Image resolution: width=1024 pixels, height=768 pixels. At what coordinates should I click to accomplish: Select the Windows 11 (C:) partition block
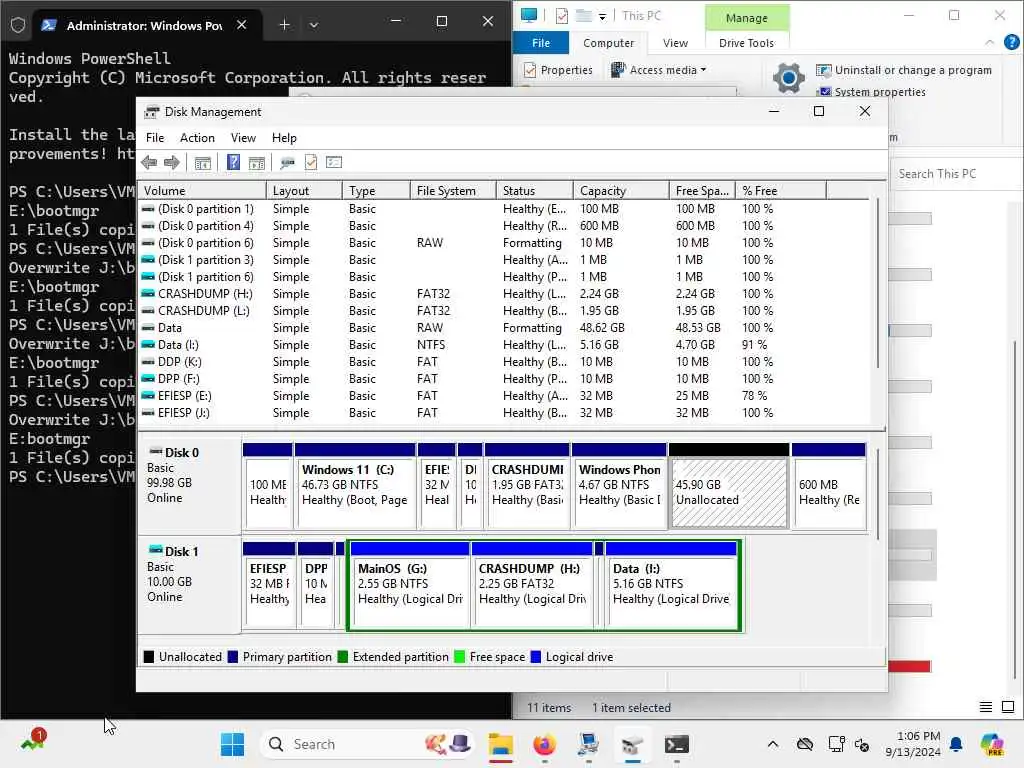pos(355,485)
